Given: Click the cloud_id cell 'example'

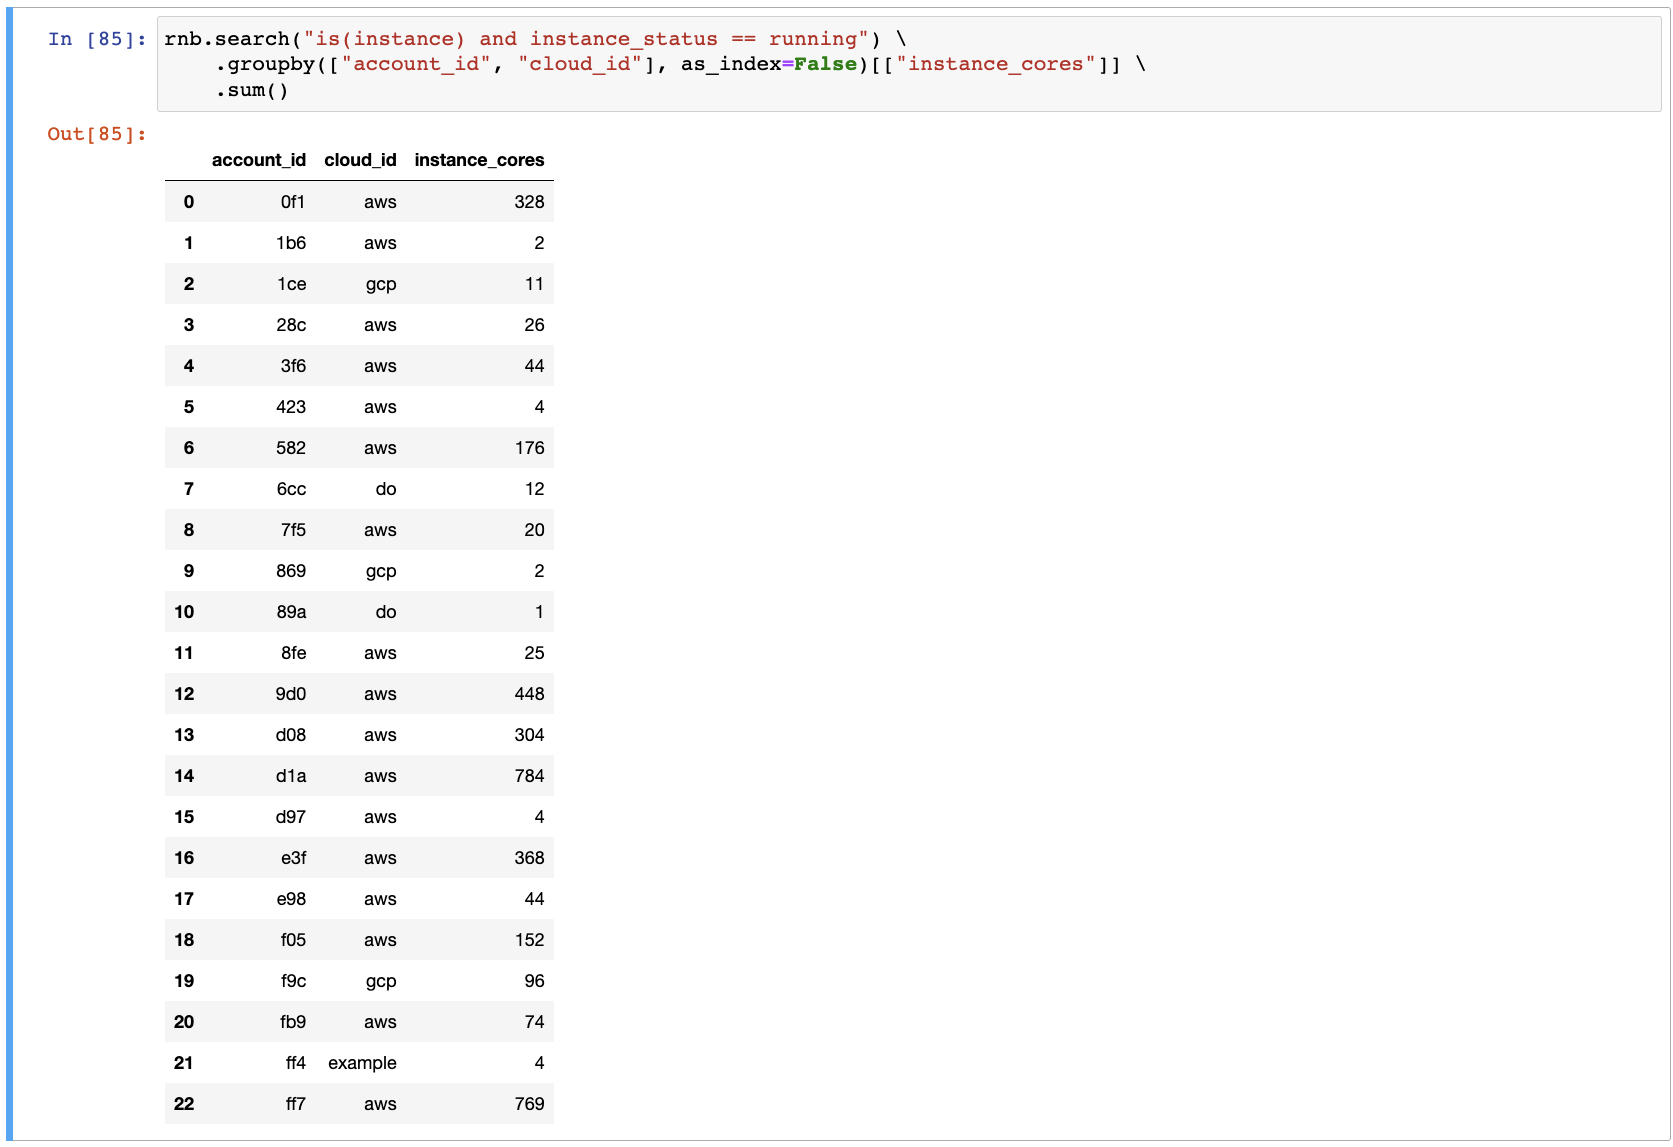Looking at the screenshot, I should (362, 1063).
